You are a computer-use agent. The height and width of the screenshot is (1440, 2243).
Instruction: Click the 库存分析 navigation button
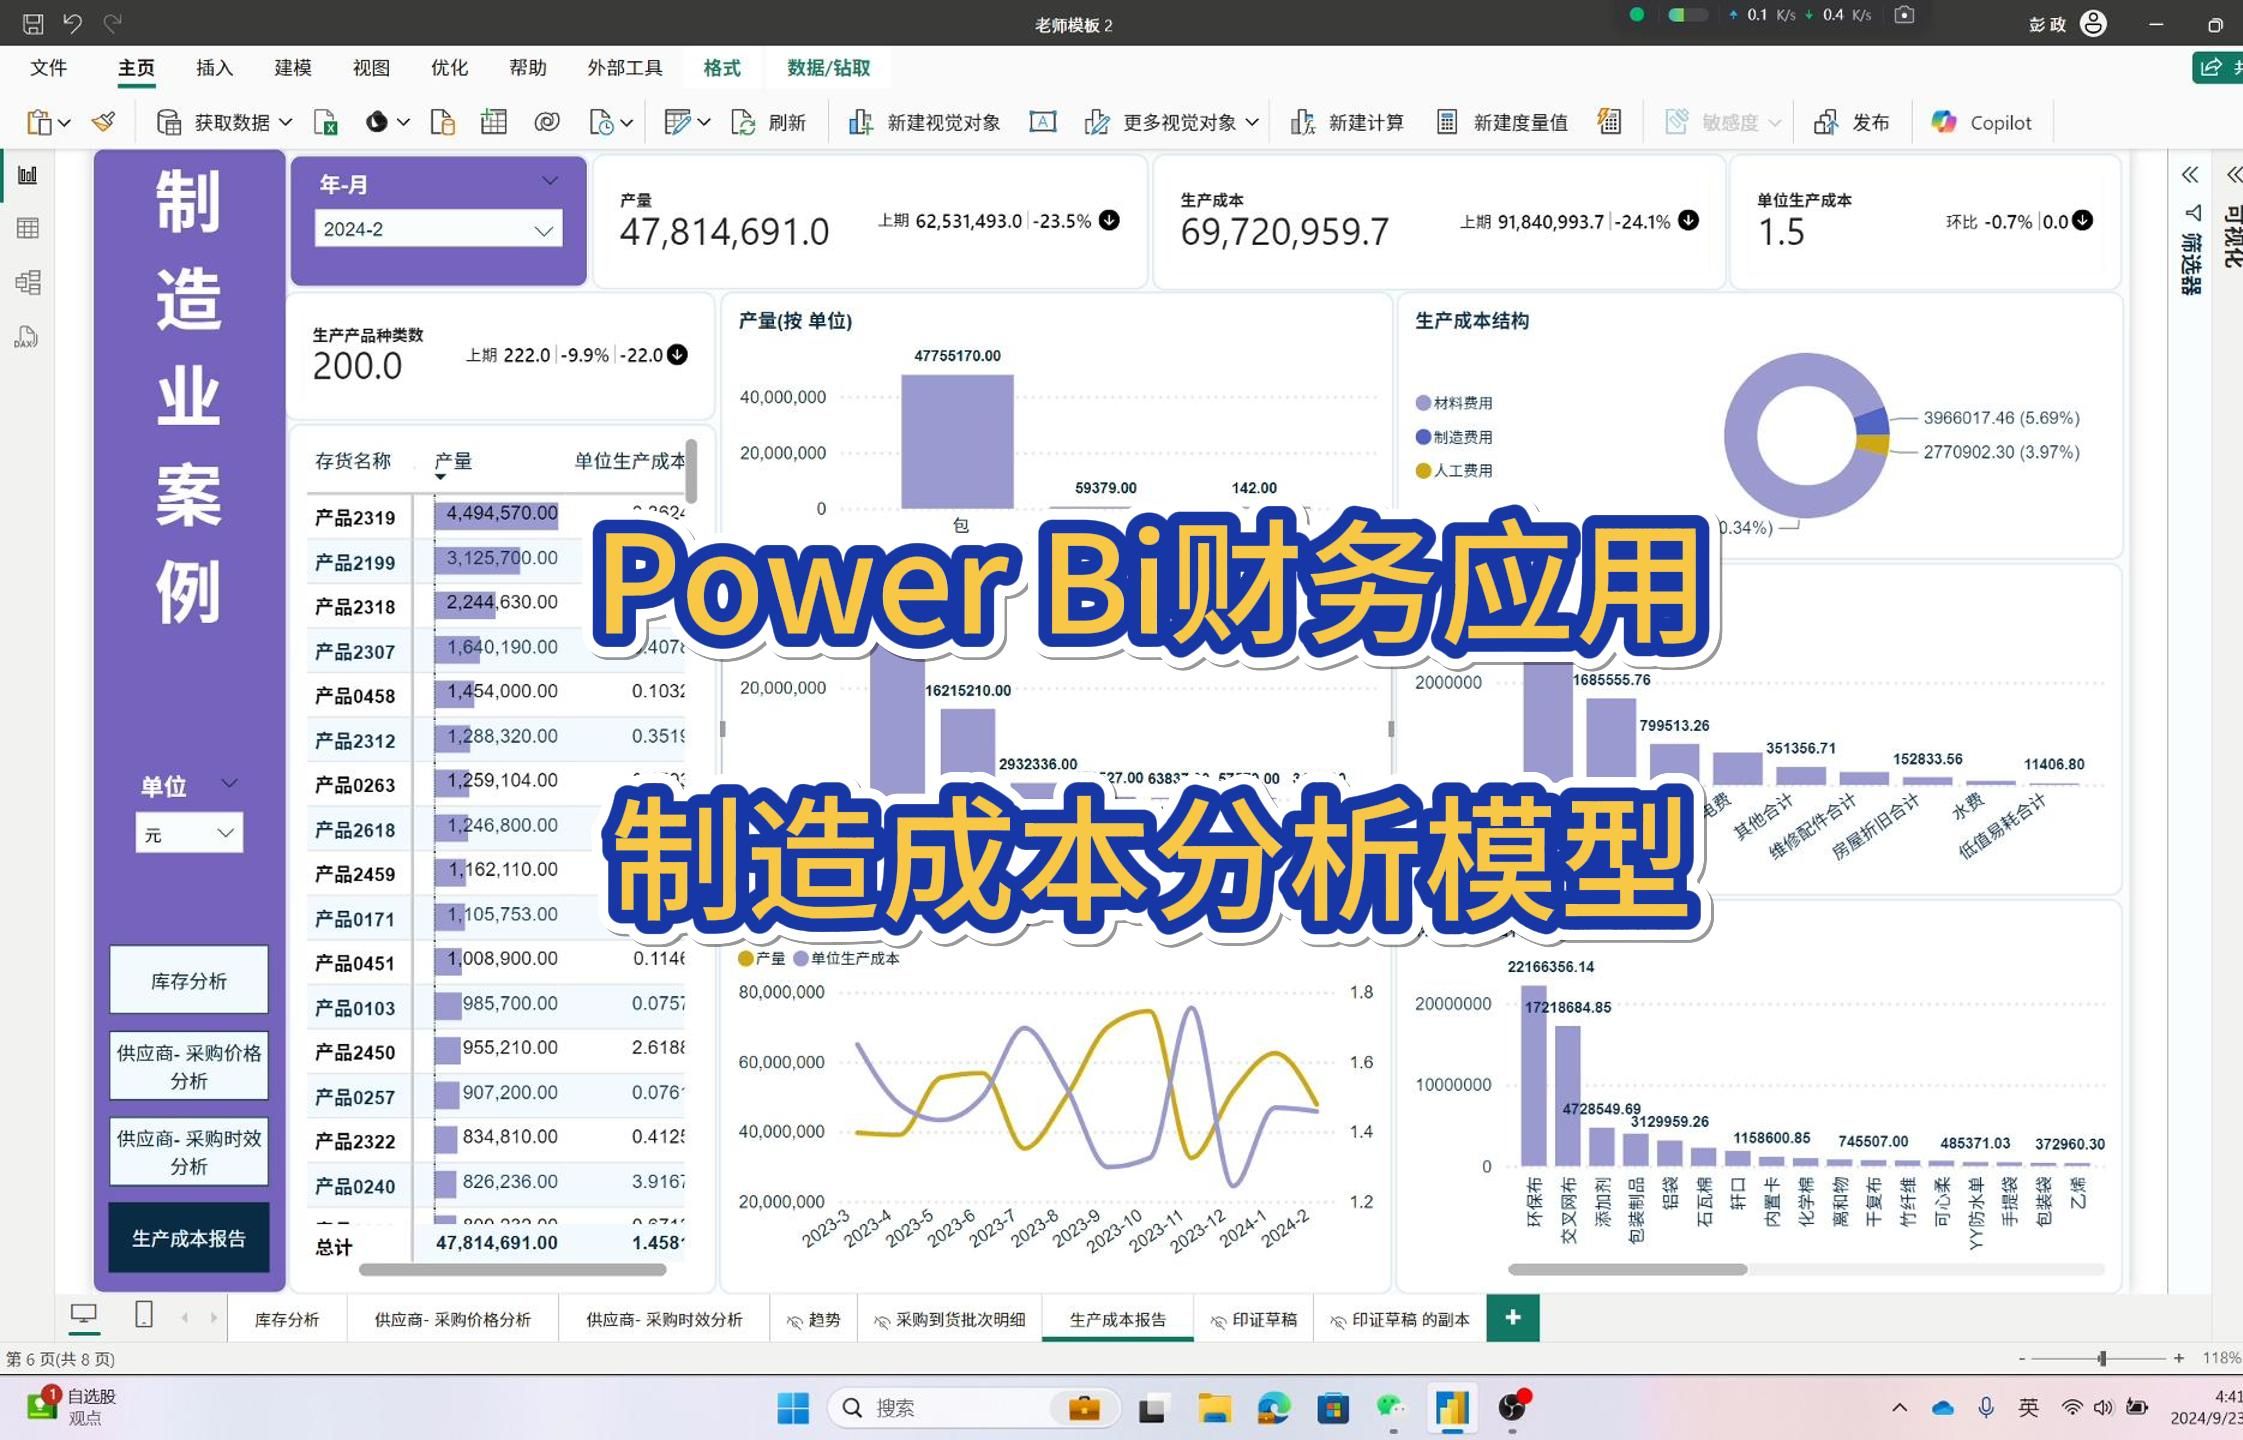coord(189,980)
